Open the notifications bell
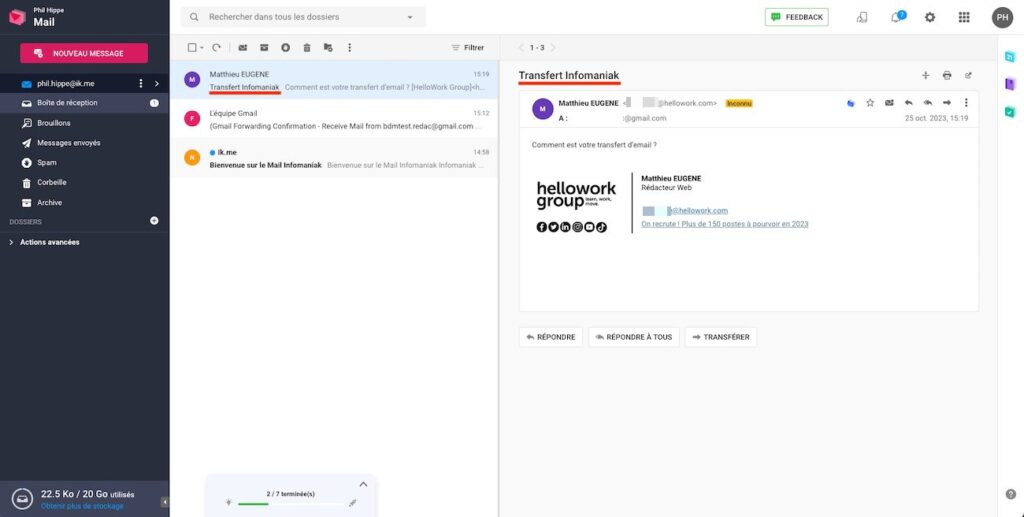The width and height of the screenshot is (1024, 517). point(897,17)
